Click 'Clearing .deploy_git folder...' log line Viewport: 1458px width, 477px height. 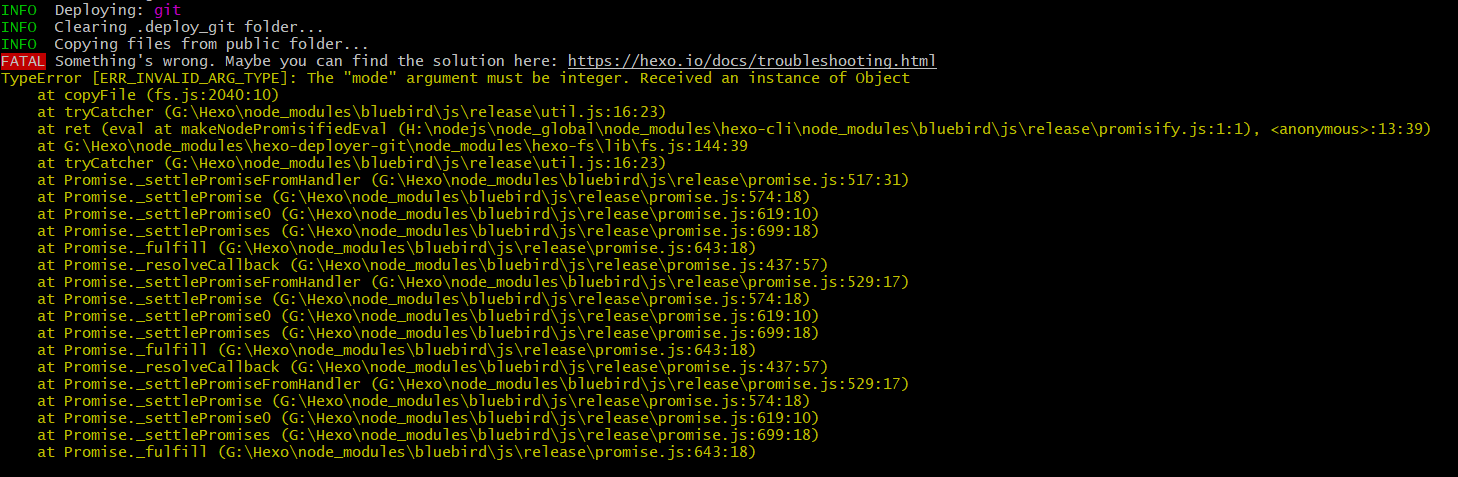(x=188, y=27)
